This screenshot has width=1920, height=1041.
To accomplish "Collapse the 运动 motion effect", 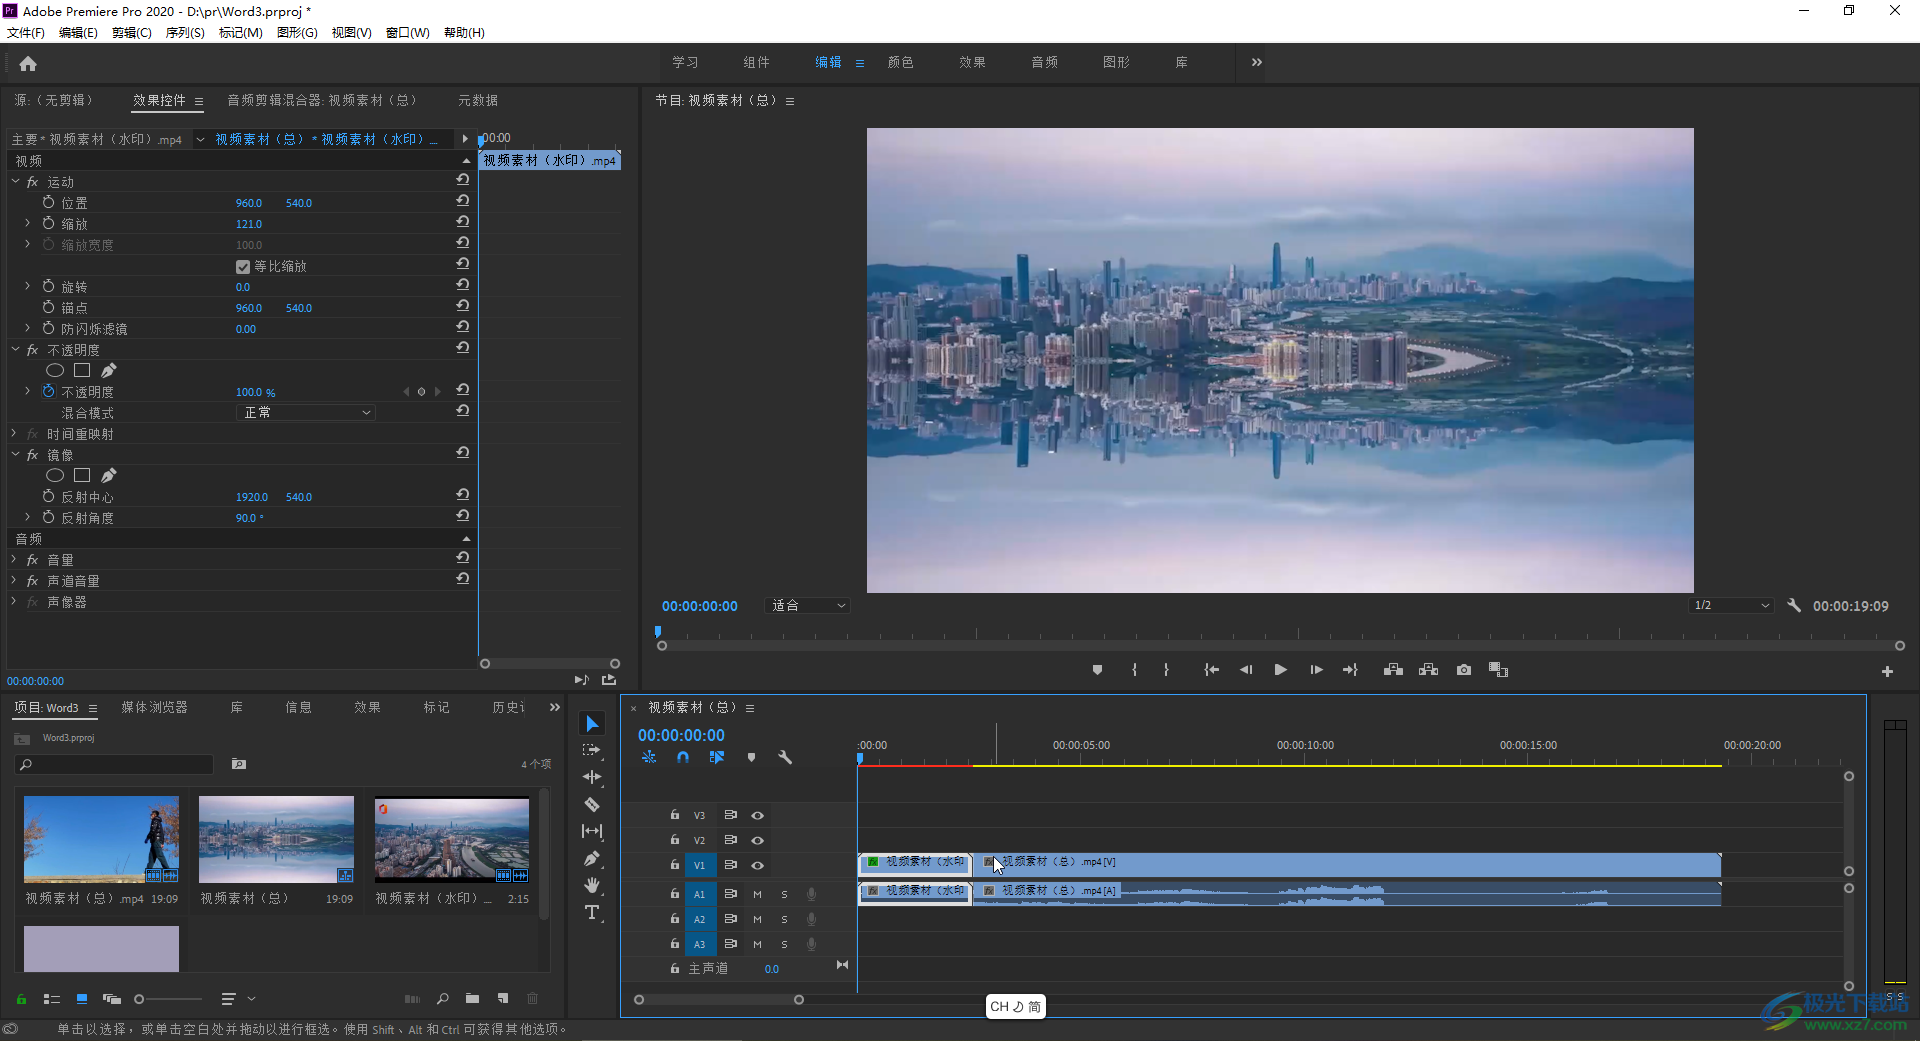I will click(x=15, y=182).
